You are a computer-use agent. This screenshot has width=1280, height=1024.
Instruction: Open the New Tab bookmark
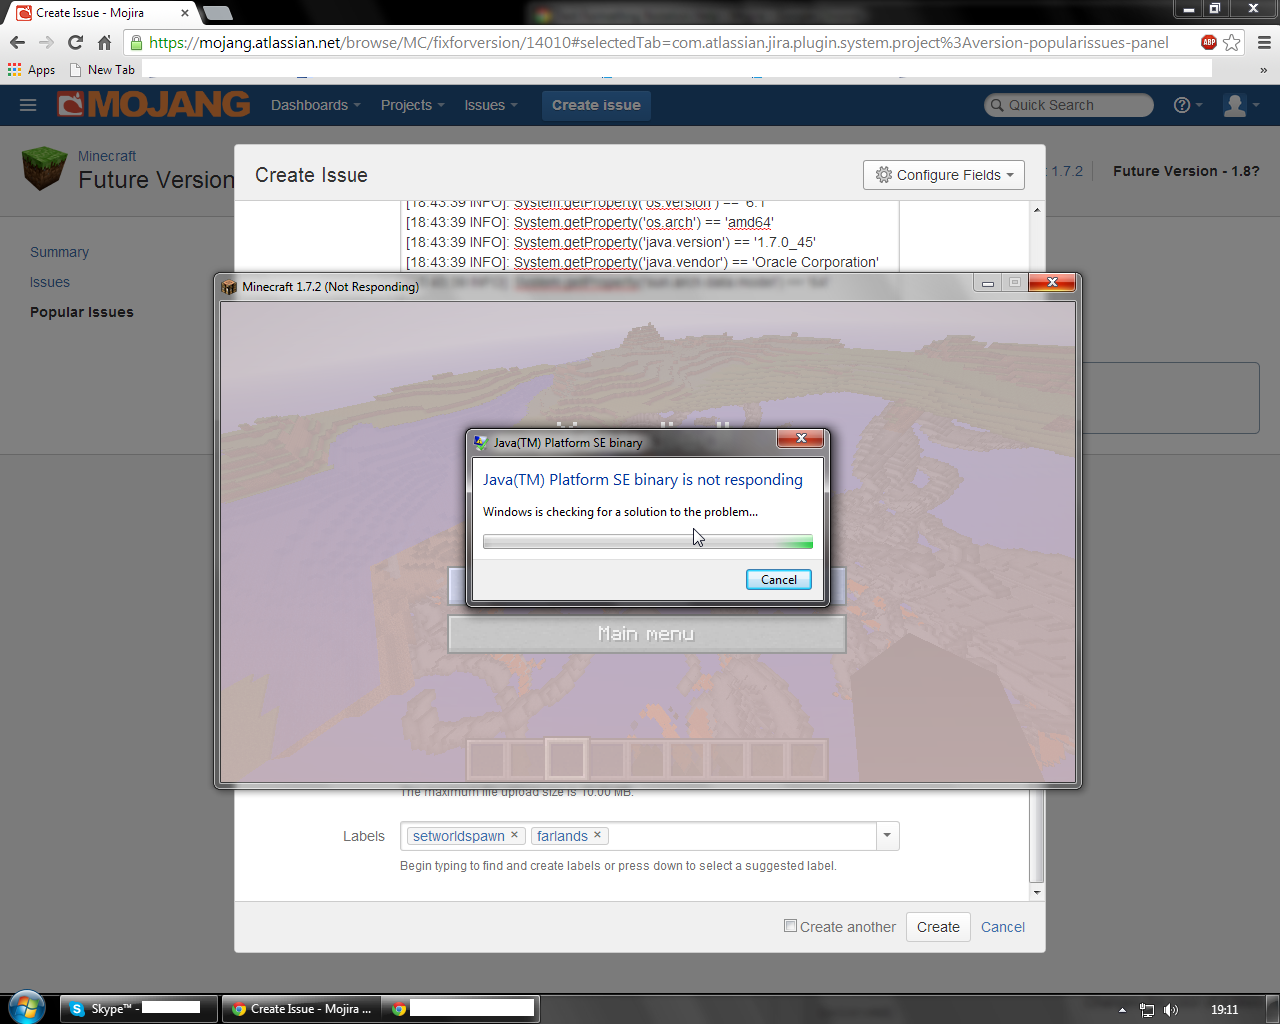click(102, 70)
